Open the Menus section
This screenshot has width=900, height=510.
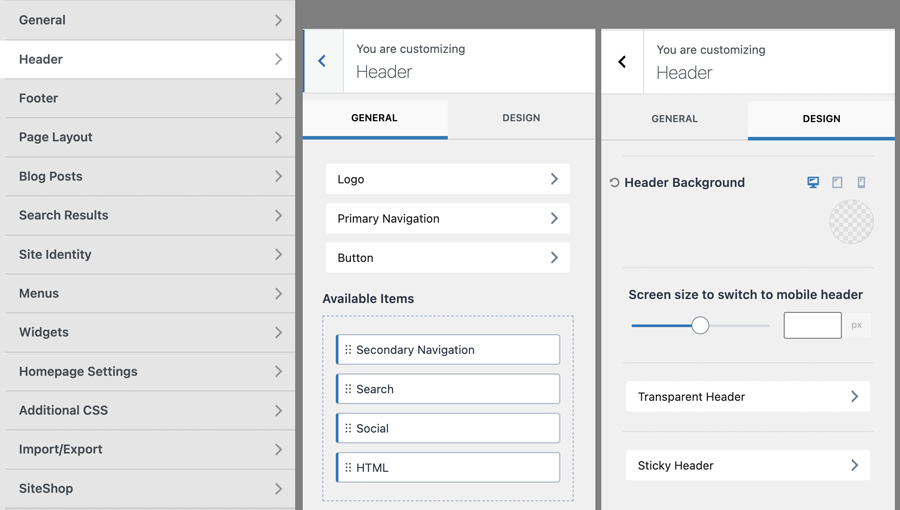[x=149, y=293]
